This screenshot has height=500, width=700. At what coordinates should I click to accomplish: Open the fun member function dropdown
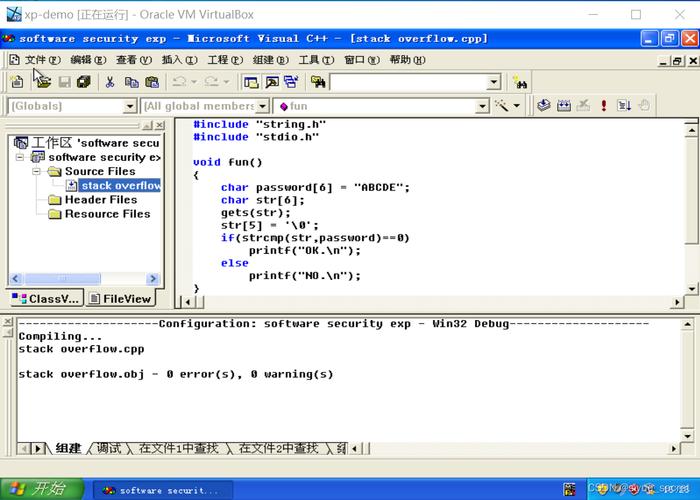481,106
